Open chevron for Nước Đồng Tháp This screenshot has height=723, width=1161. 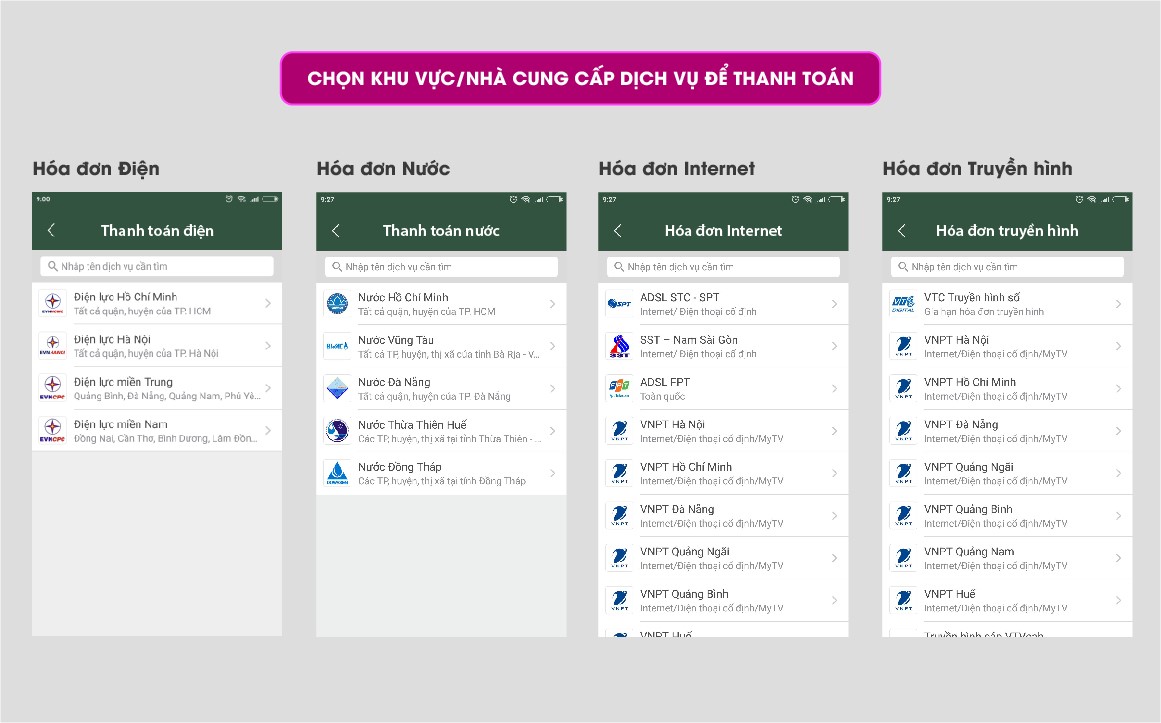tap(552, 473)
